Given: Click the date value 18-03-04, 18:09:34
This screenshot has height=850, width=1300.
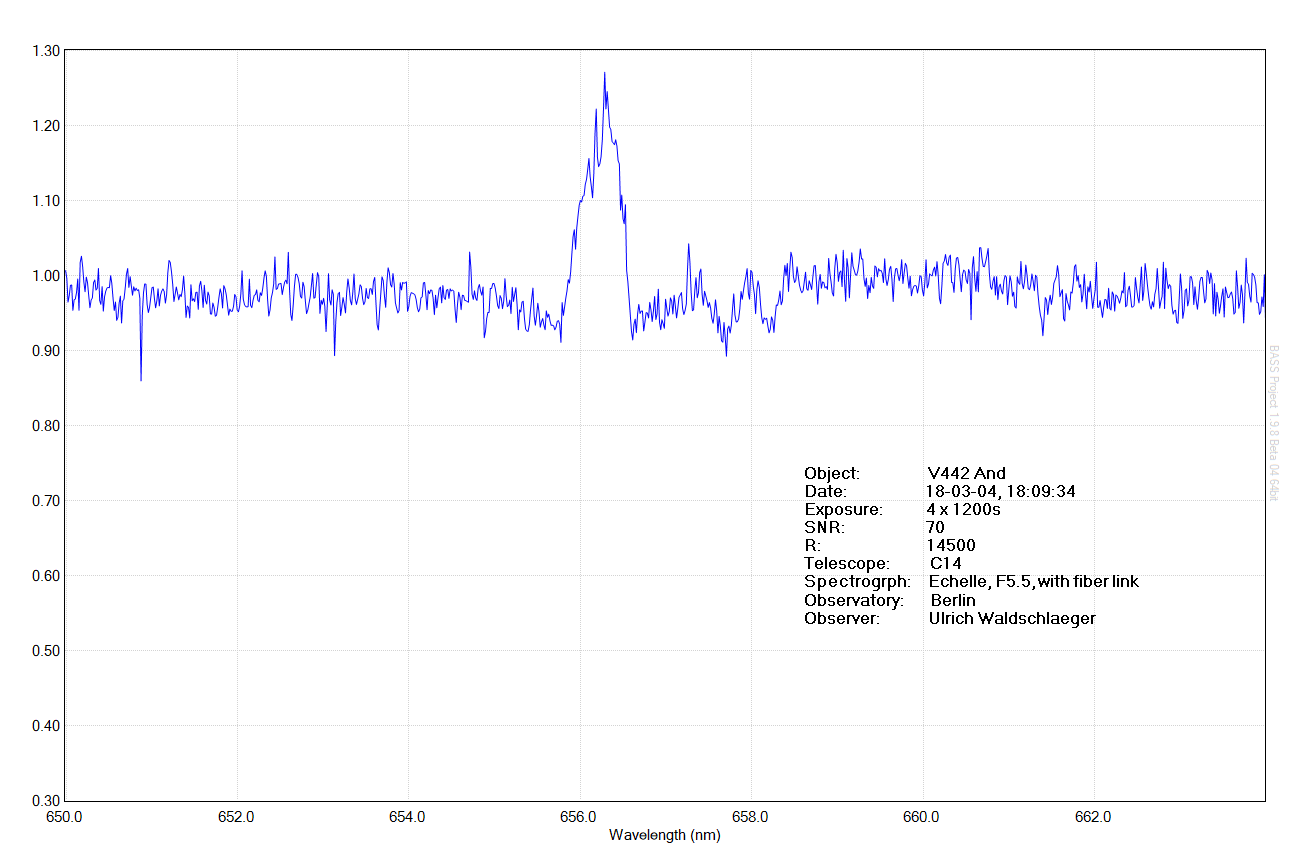Looking at the screenshot, I should (x=1000, y=491).
